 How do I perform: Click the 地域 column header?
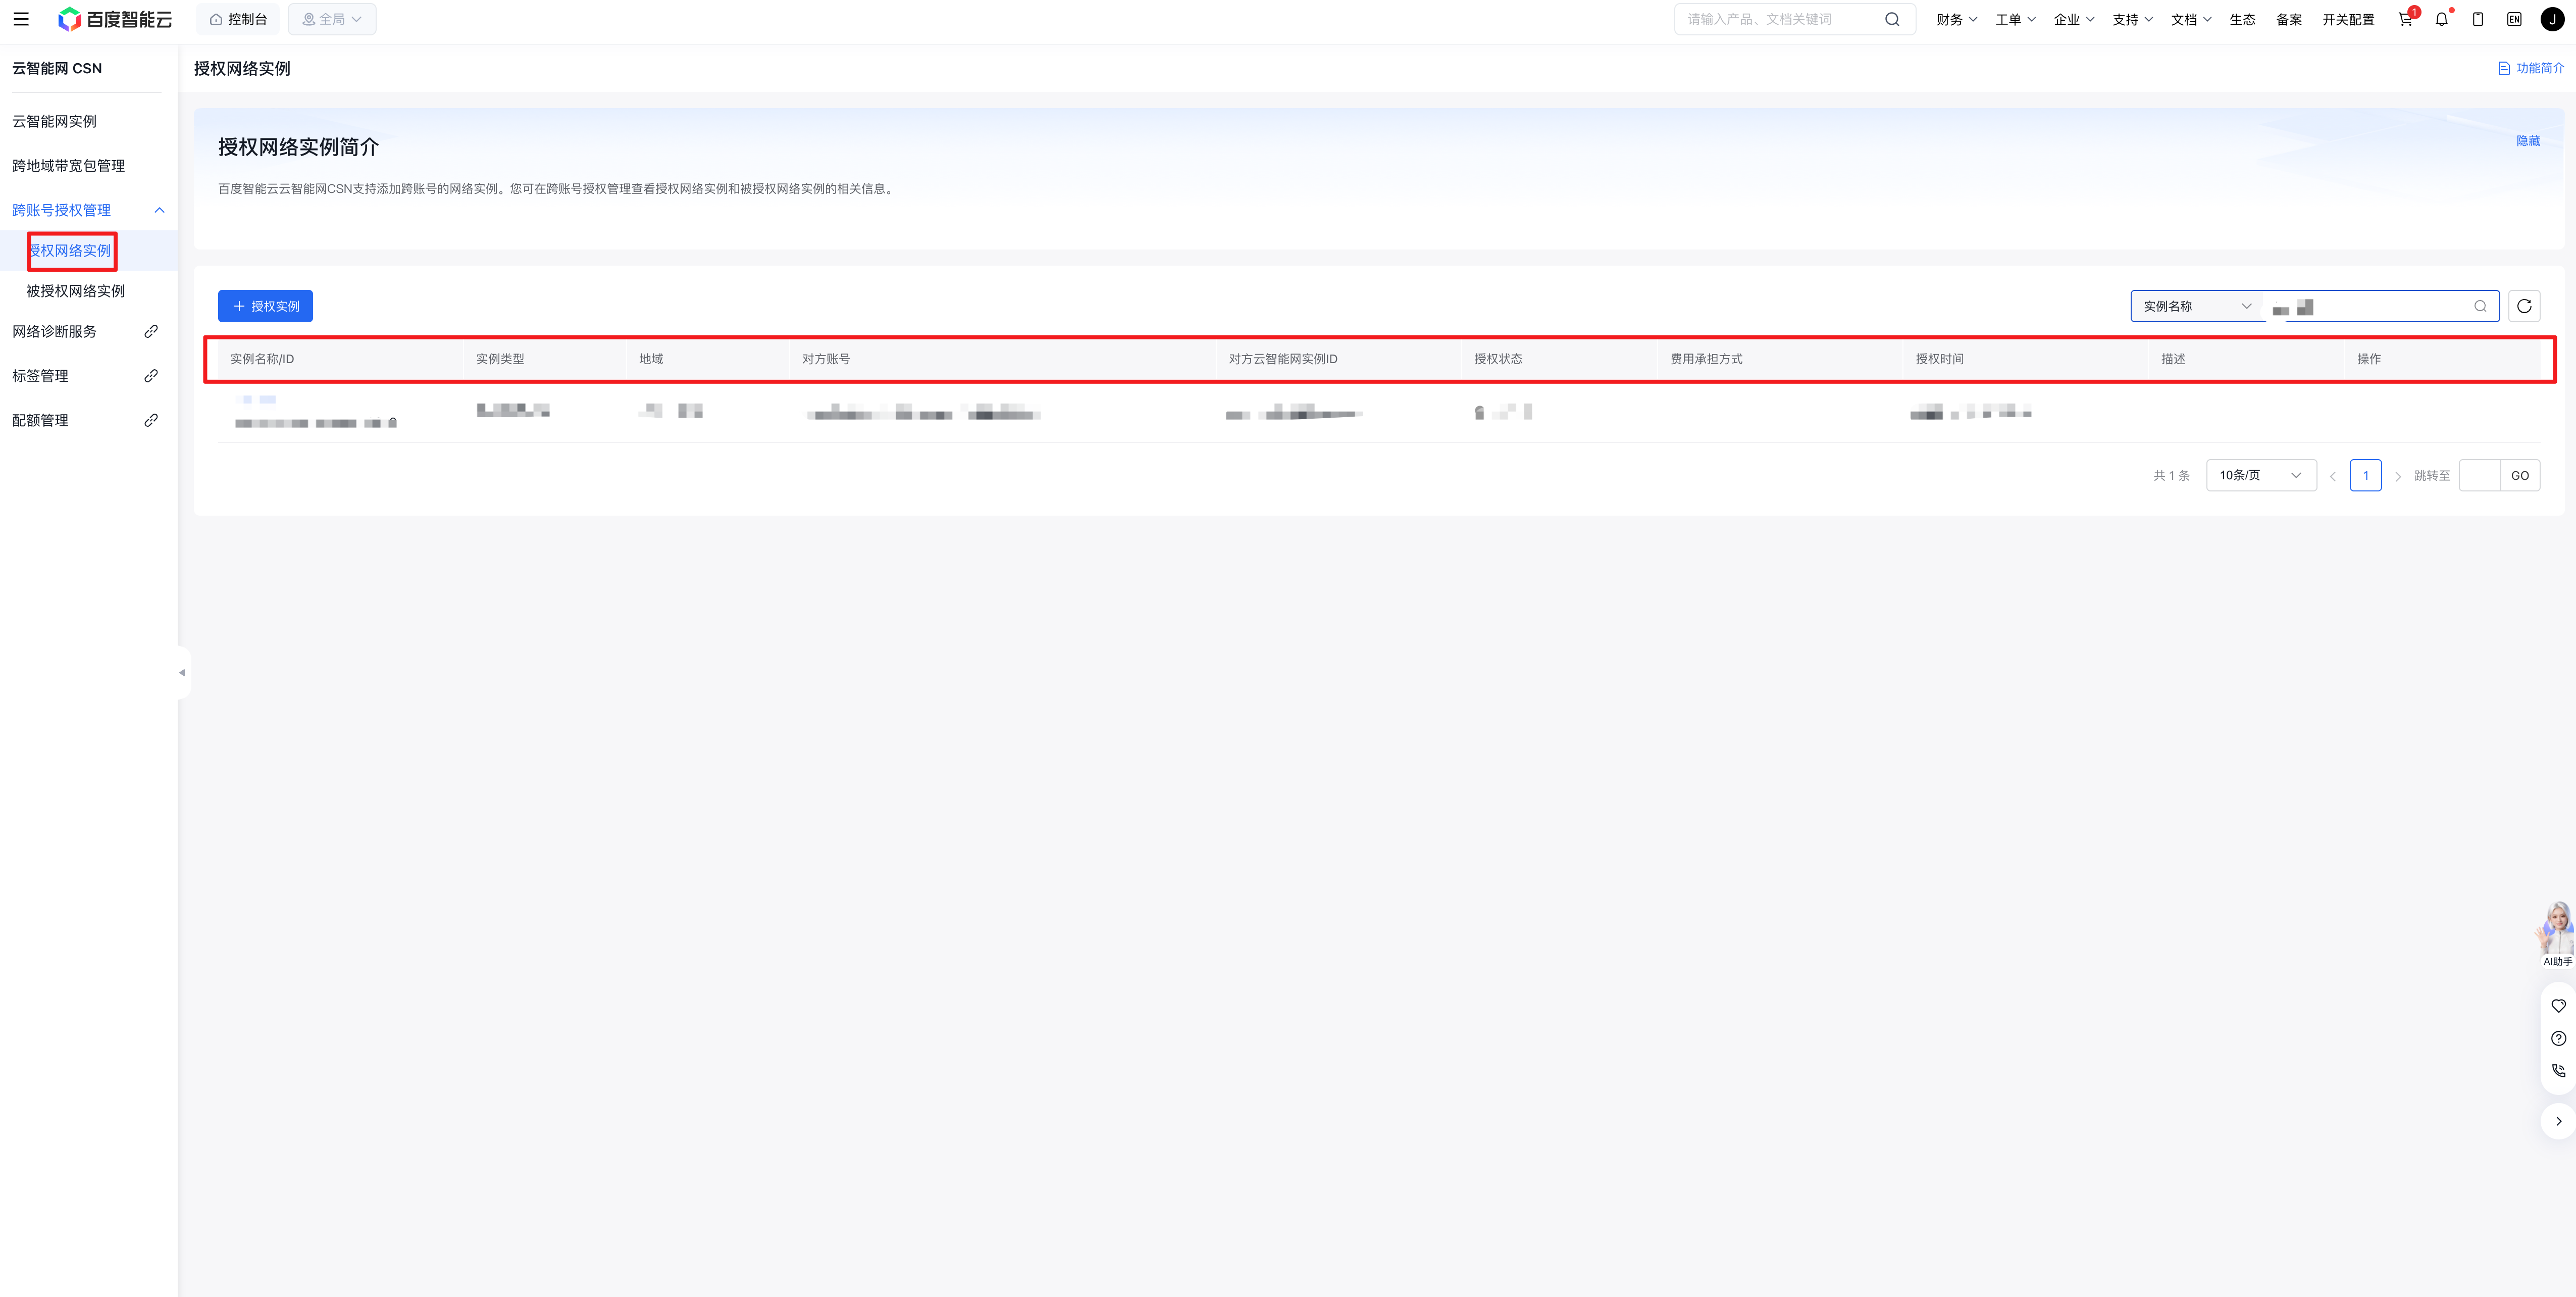(x=651, y=359)
